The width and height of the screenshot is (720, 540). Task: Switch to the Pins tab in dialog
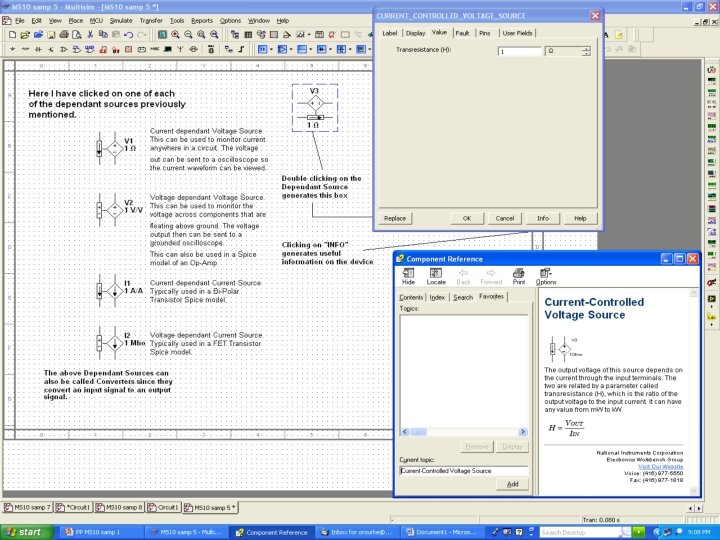click(485, 33)
